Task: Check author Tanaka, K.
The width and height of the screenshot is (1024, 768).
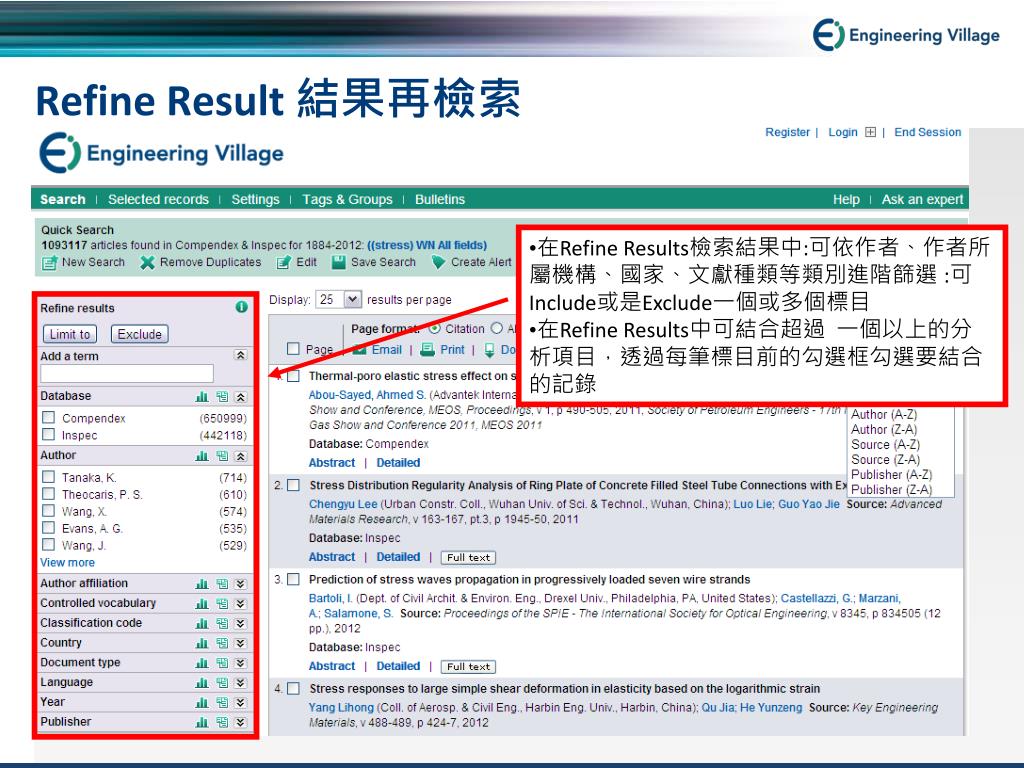Action: [x=48, y=476]
